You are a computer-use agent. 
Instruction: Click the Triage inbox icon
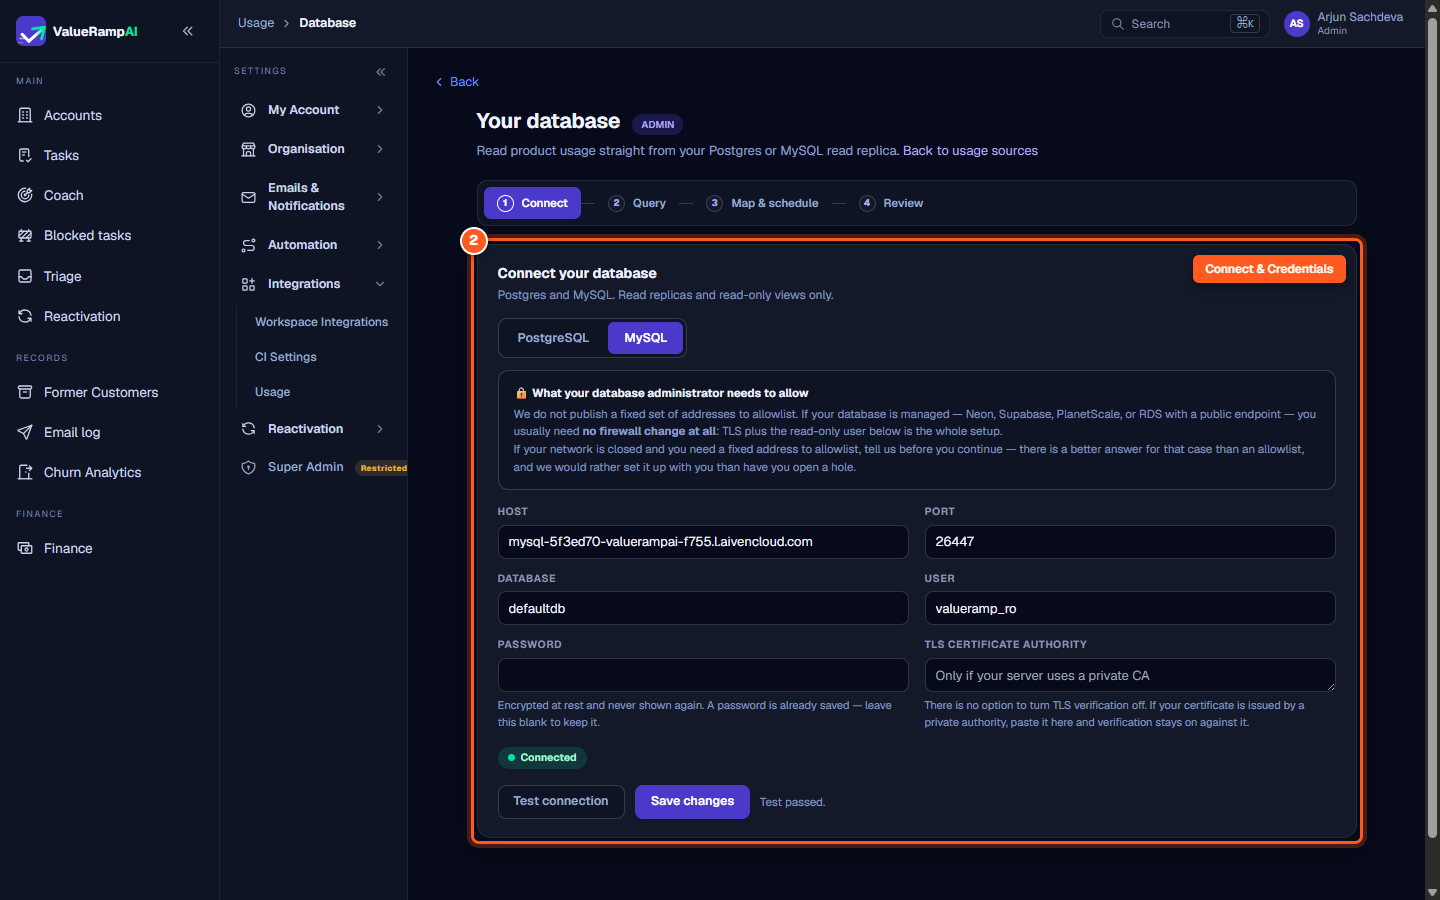point(25,276)
